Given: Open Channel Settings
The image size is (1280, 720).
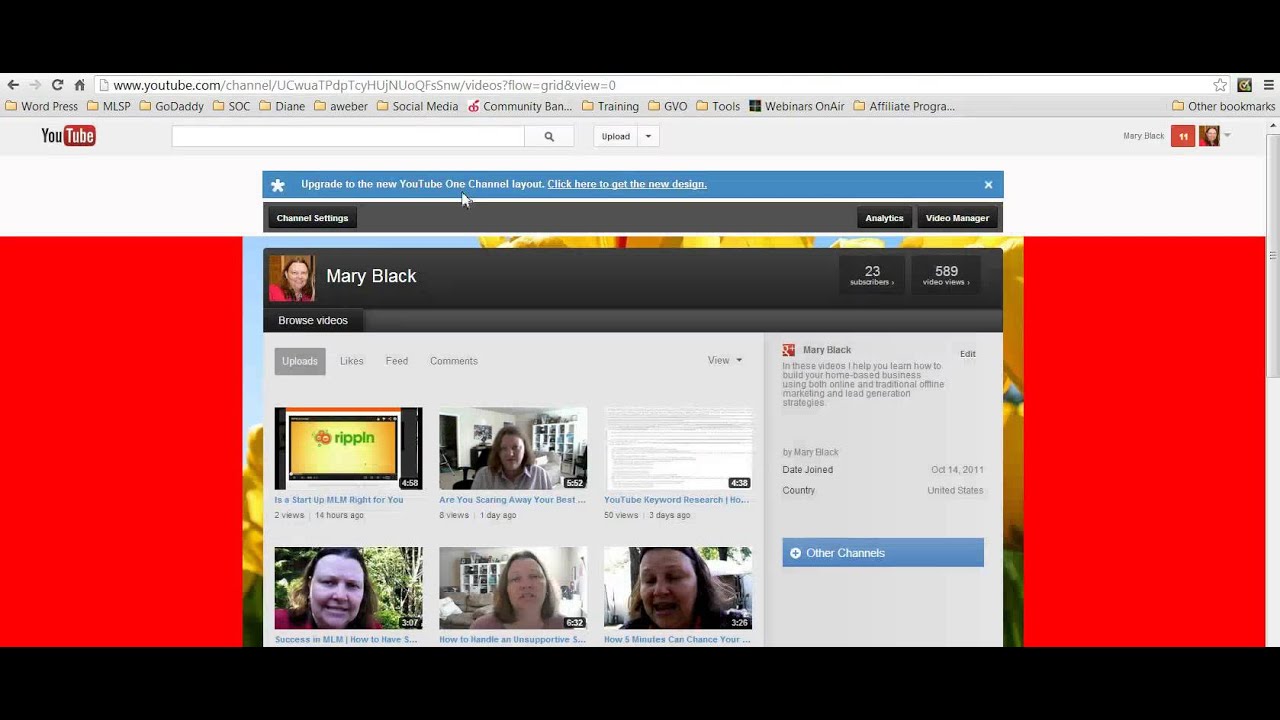Looking at the screenshot, I should click(312, 218).
